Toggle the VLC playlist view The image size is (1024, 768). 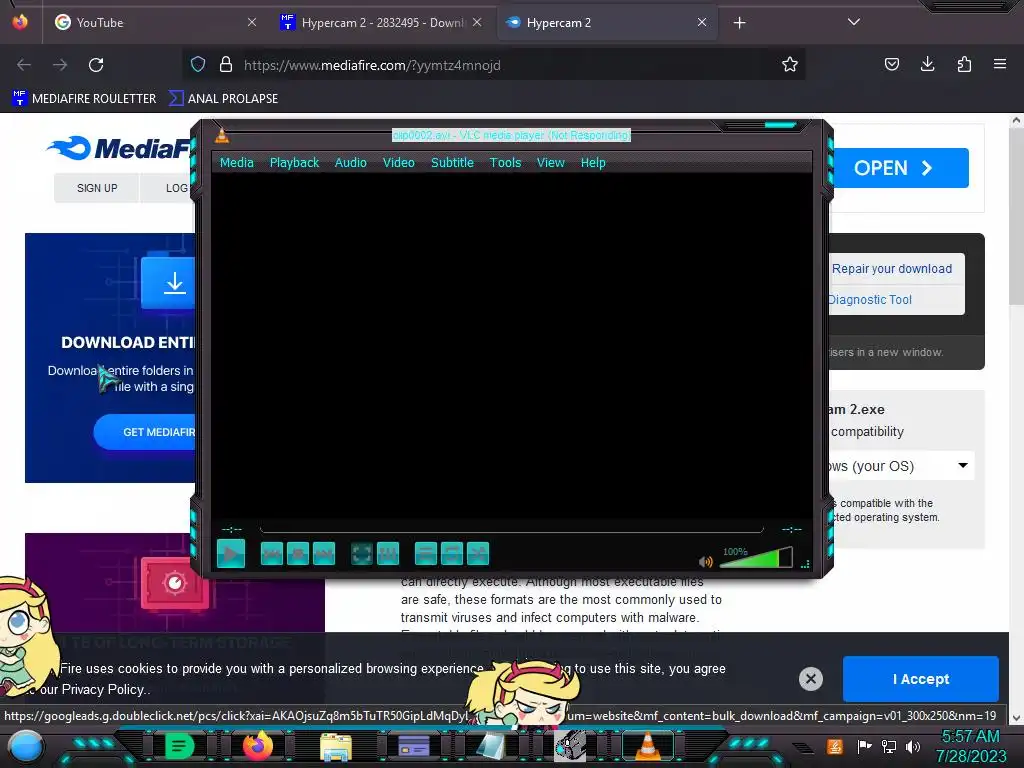pos(426,554)
